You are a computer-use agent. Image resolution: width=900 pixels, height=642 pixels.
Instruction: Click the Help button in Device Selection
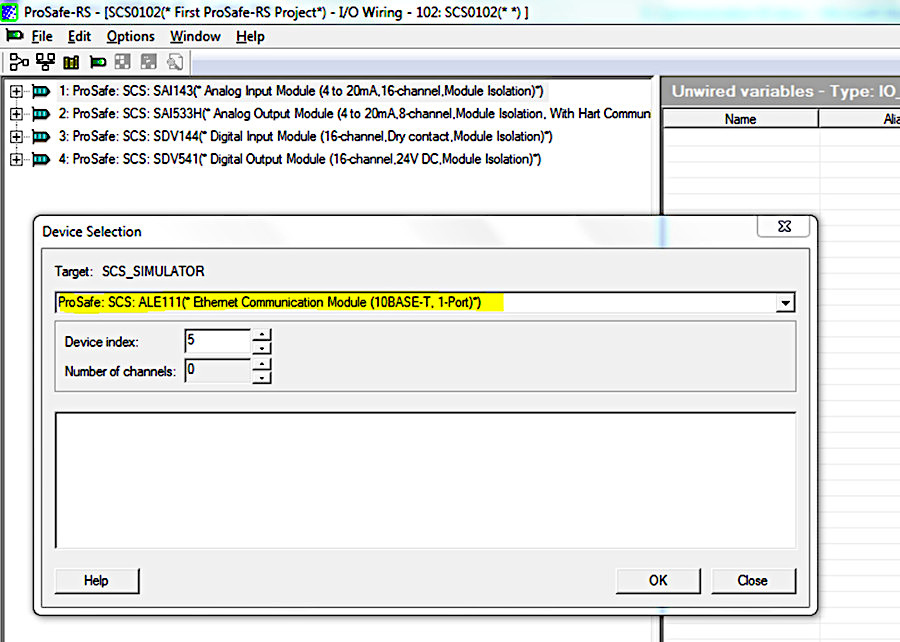96,581
